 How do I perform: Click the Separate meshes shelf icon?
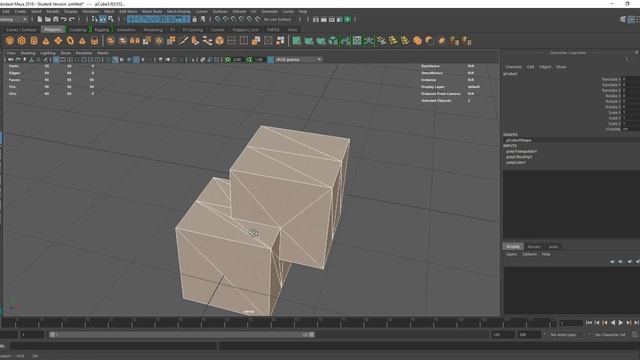[122, 40]
